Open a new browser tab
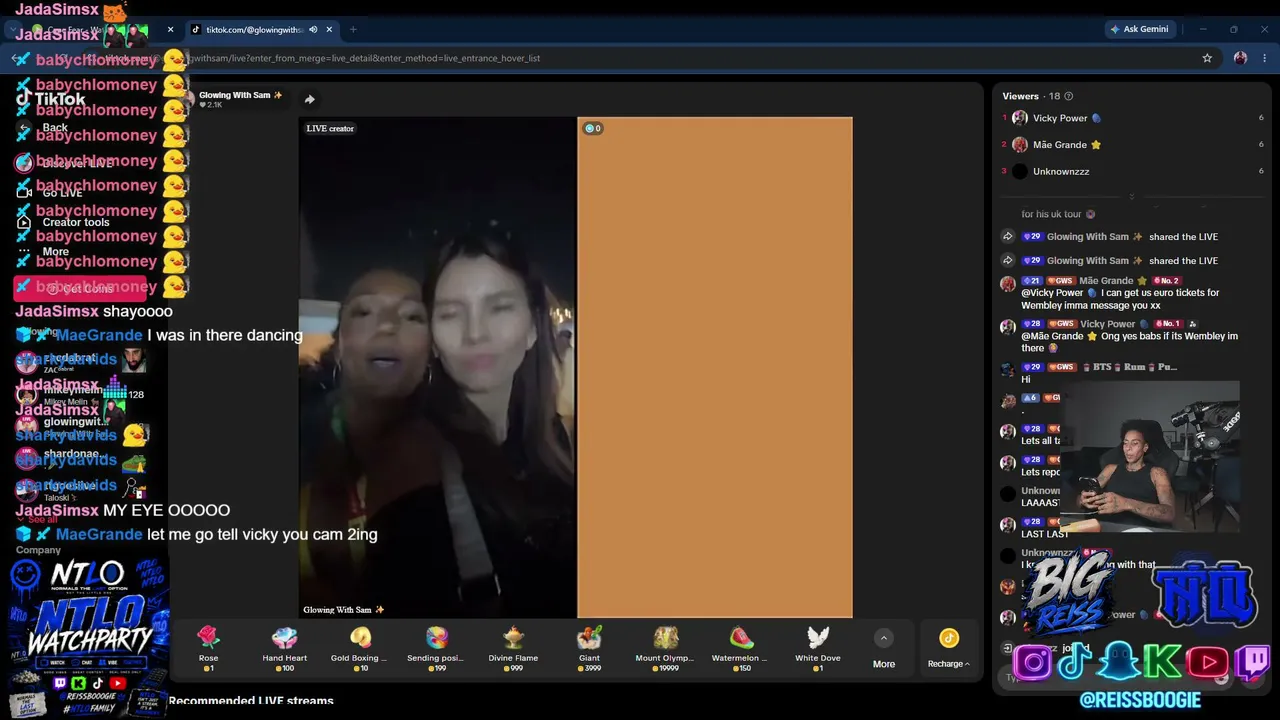This screenshot has width=1280, height=720. coord(352,30)
